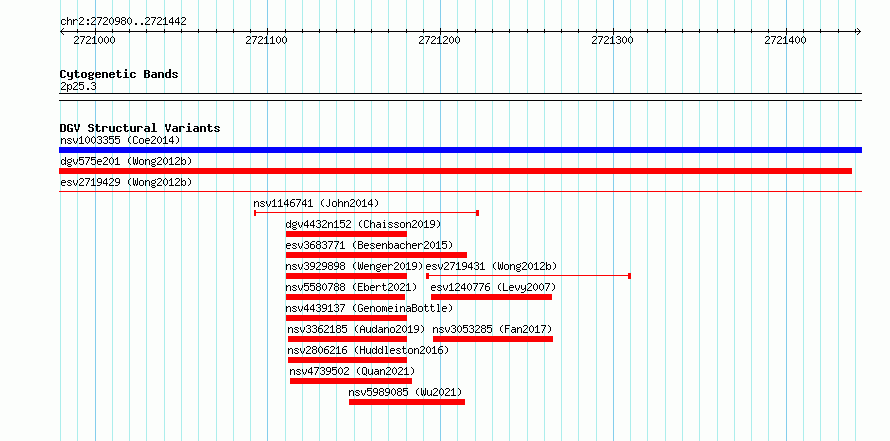Open nsv4739502 (Quan2021) variant label
The width and height of the screenshot is (890, 441).
click(x=352, y=371)
